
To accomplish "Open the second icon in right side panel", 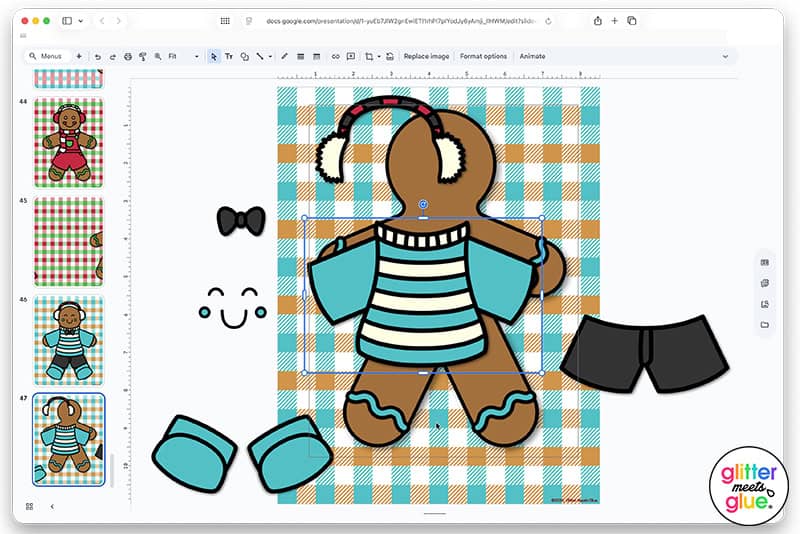I will (764, 283).
